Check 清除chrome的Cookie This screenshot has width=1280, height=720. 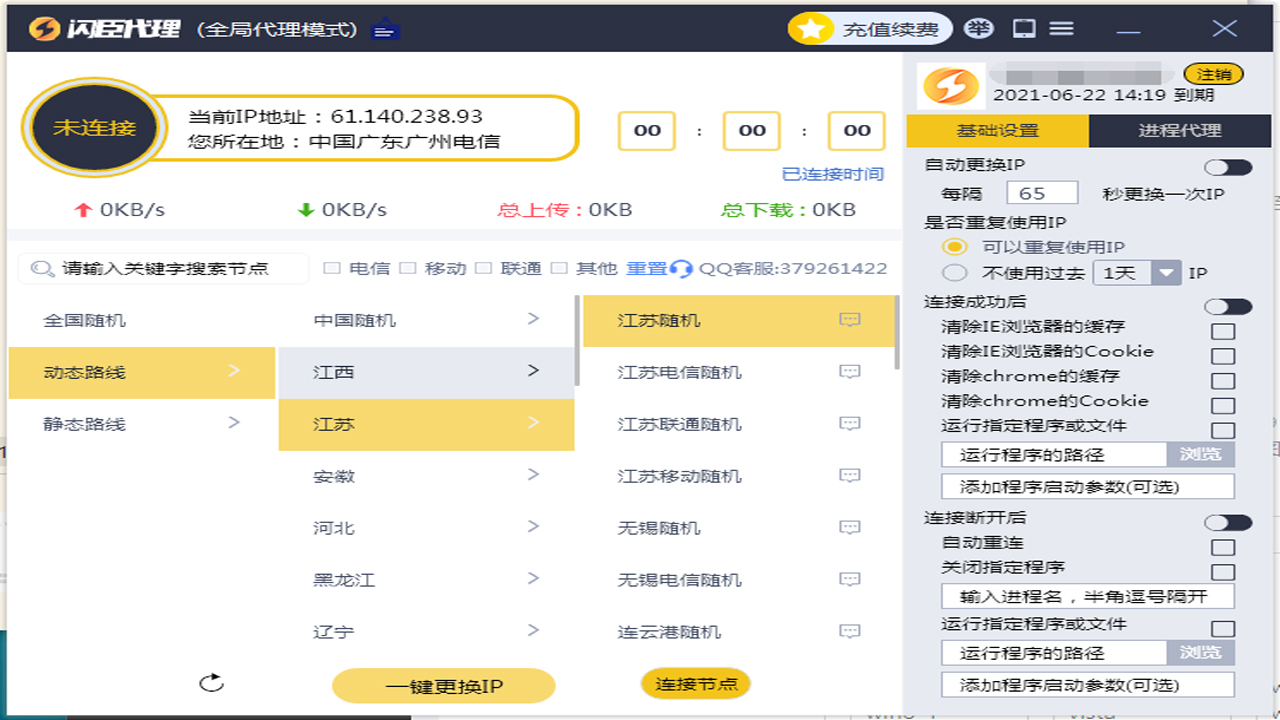pyautogui.click(x=1223, y=406)
